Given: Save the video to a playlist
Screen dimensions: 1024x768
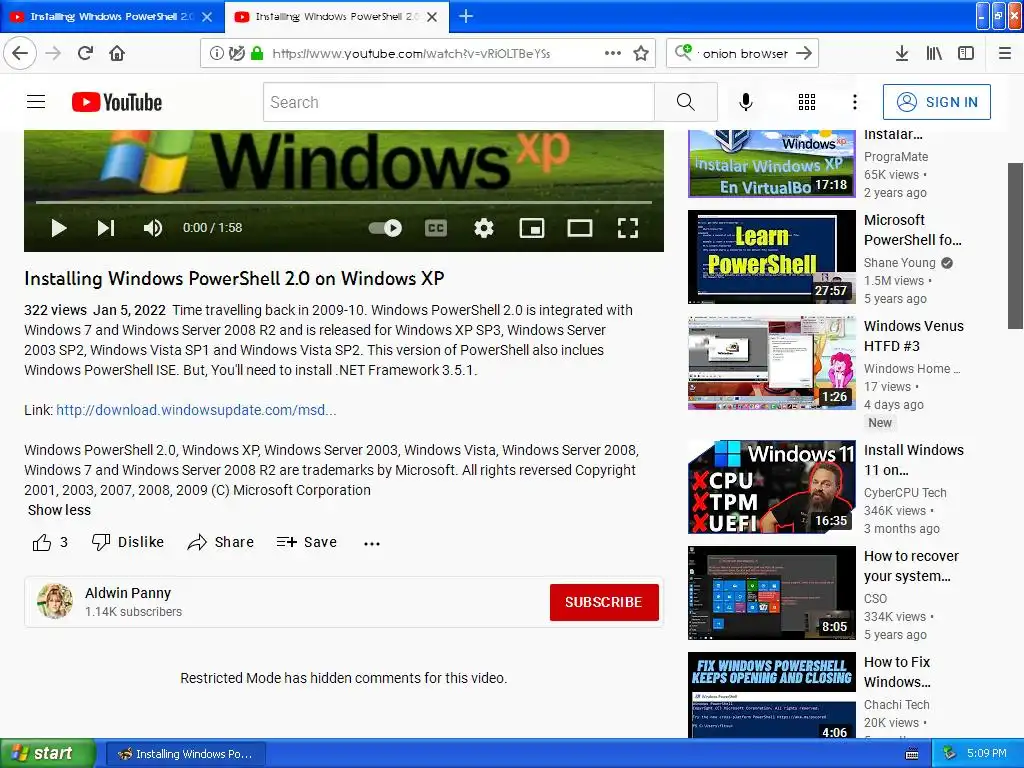Looking at the screenshot, I should (x=307, y=542).
